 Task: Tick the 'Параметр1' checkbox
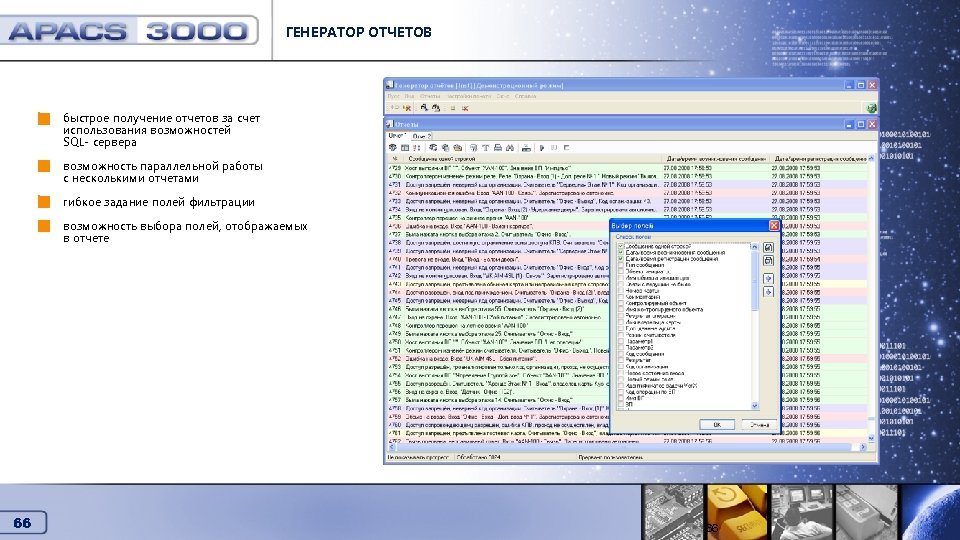620,342
